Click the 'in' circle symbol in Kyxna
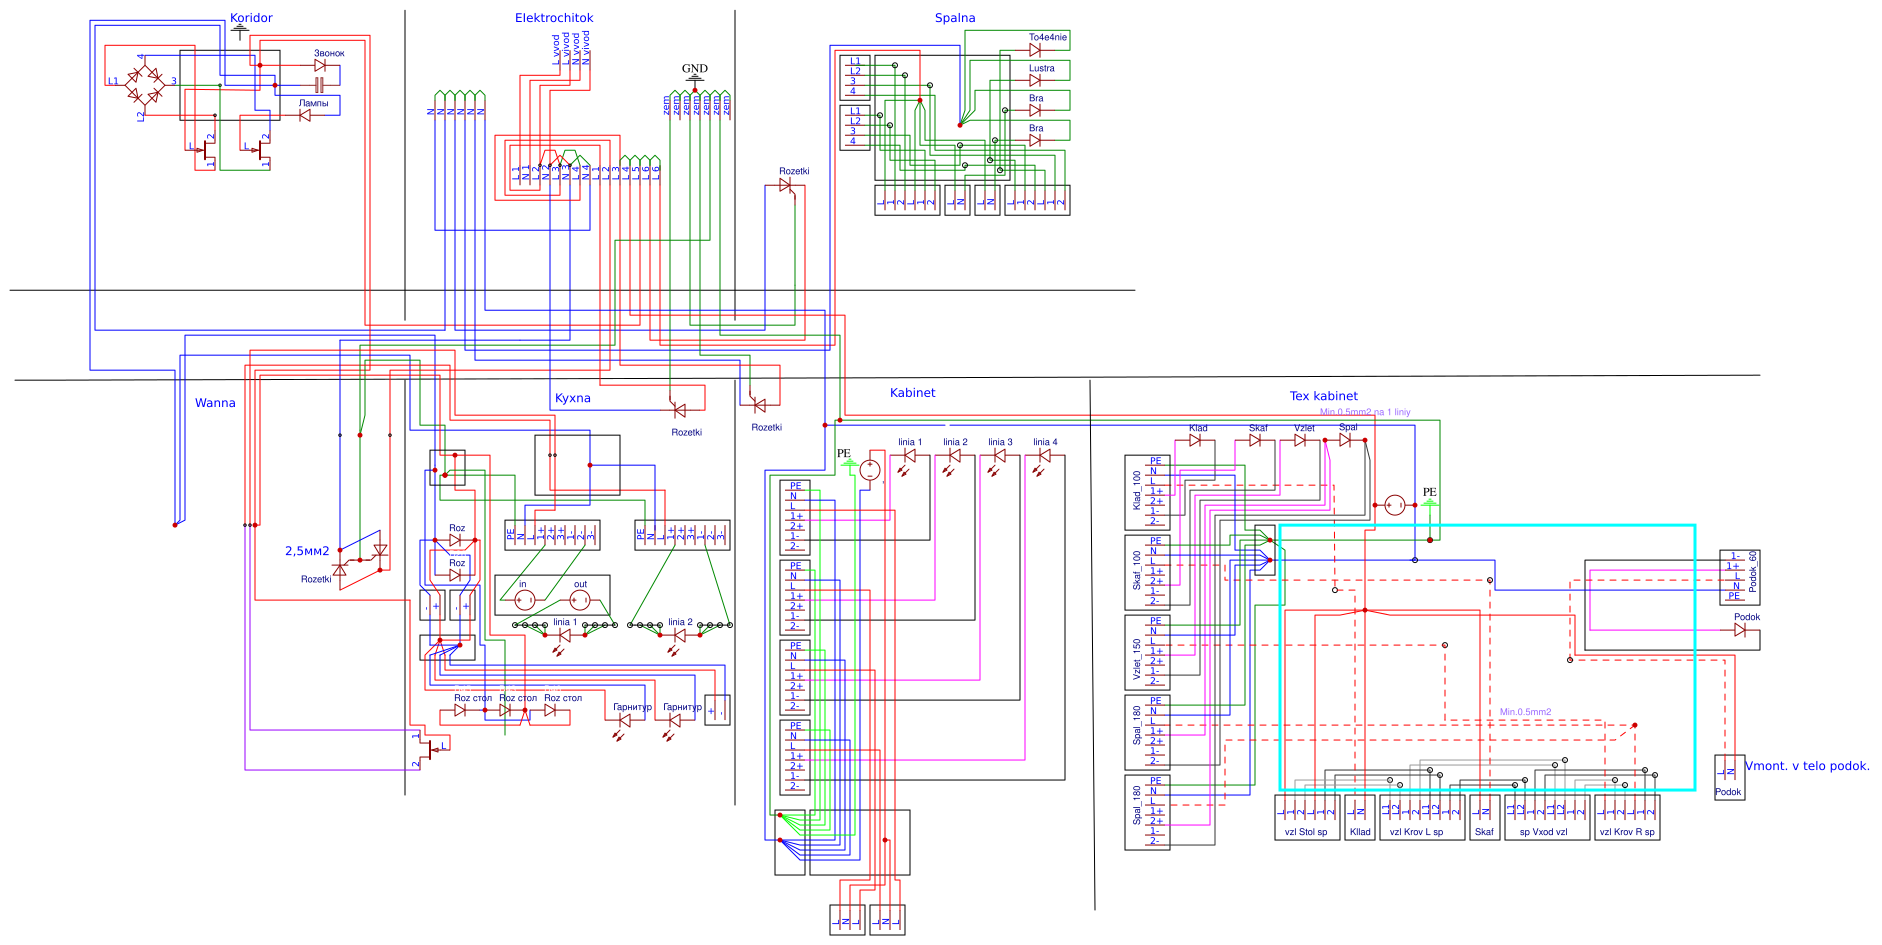The width and height of the screenshot is (1882, 945). point(525,600)
